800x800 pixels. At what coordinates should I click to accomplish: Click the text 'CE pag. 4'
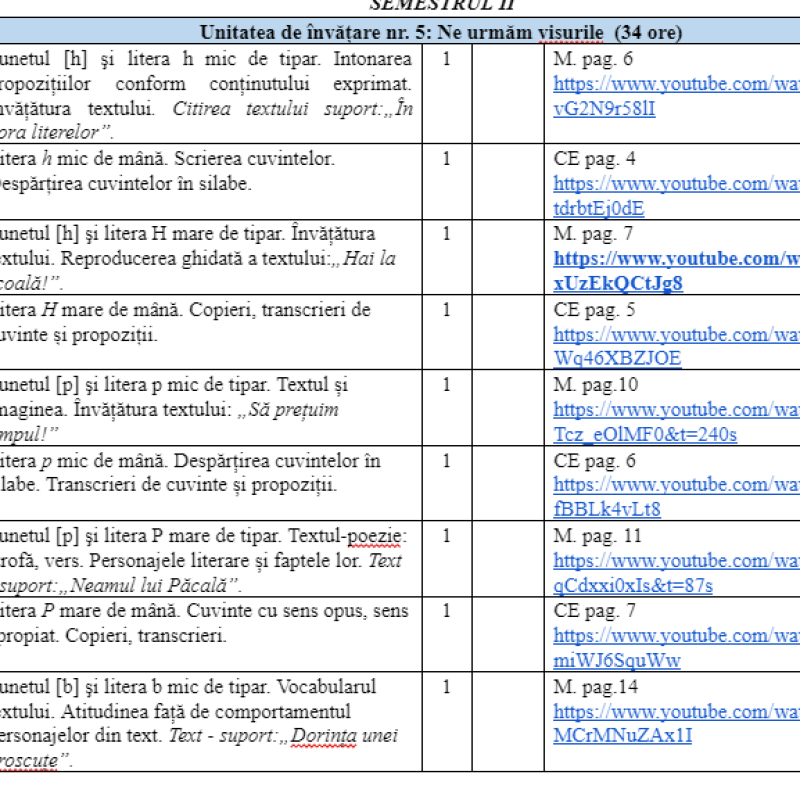pos(594,159)
